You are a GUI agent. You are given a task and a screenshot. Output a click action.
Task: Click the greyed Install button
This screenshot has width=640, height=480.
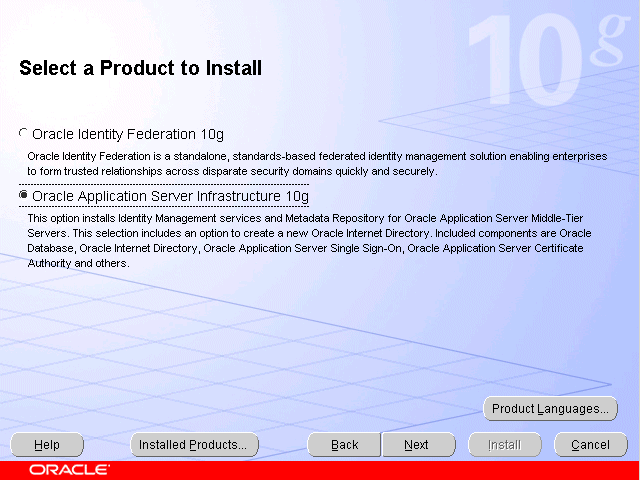point(504,444)
